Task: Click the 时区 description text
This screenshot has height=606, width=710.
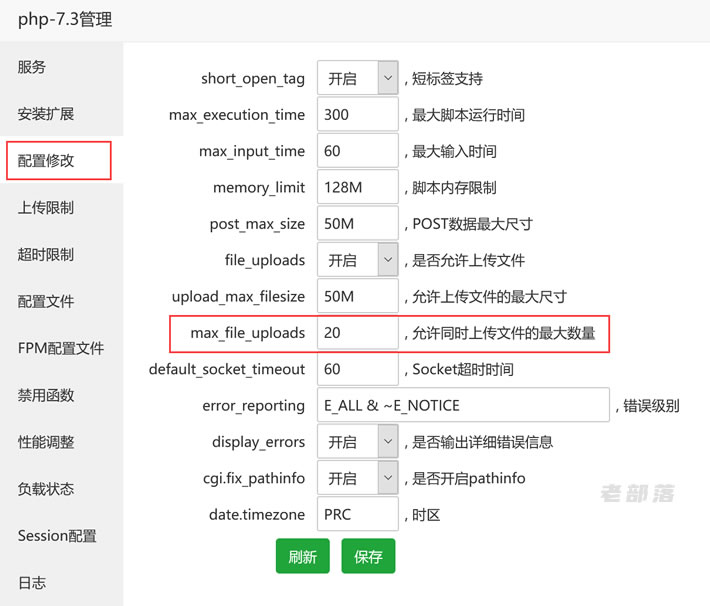Action: pos(426,515)
